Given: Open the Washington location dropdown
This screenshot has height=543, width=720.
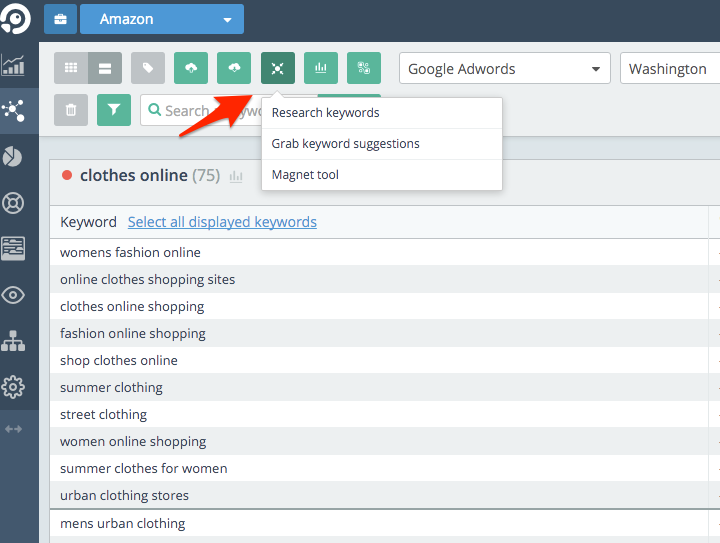Looking at the screenshot, I should tap(670, 68).
